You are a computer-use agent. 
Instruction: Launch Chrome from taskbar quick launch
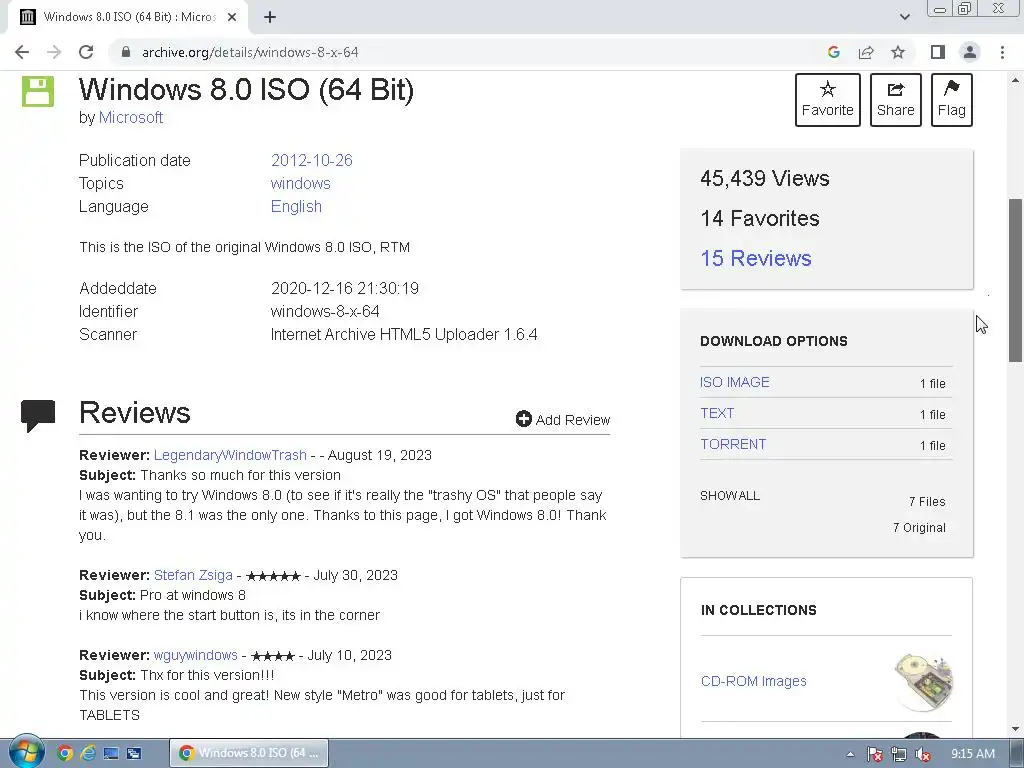click(x=65, y=753)
